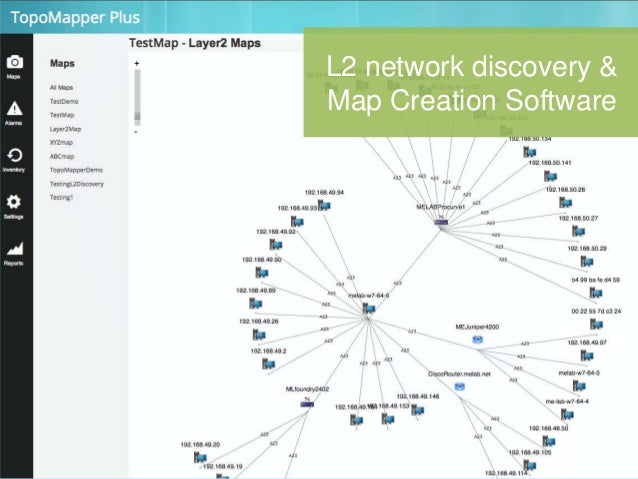The width and height of the screenshot is (638, 479).
Task: Open the Maps camera icon in sidebar
Action: pos(15,62)
